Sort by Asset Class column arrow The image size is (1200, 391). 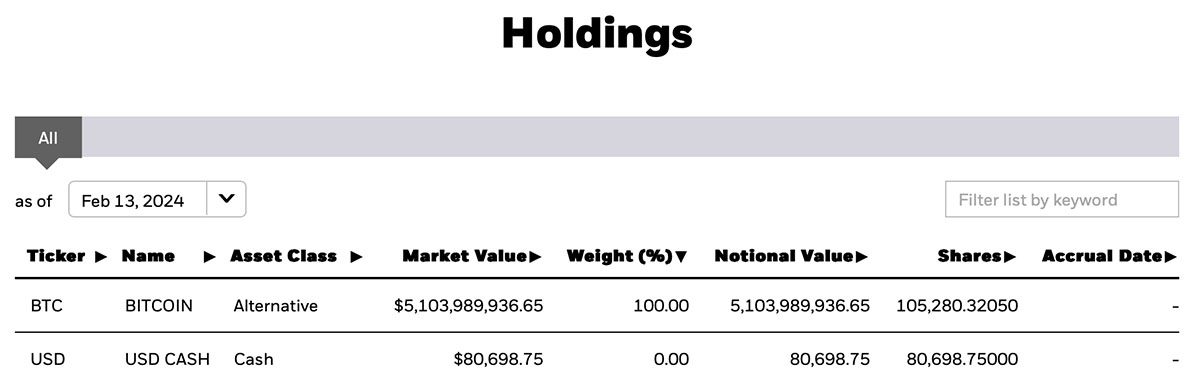(x=356, y=257)
